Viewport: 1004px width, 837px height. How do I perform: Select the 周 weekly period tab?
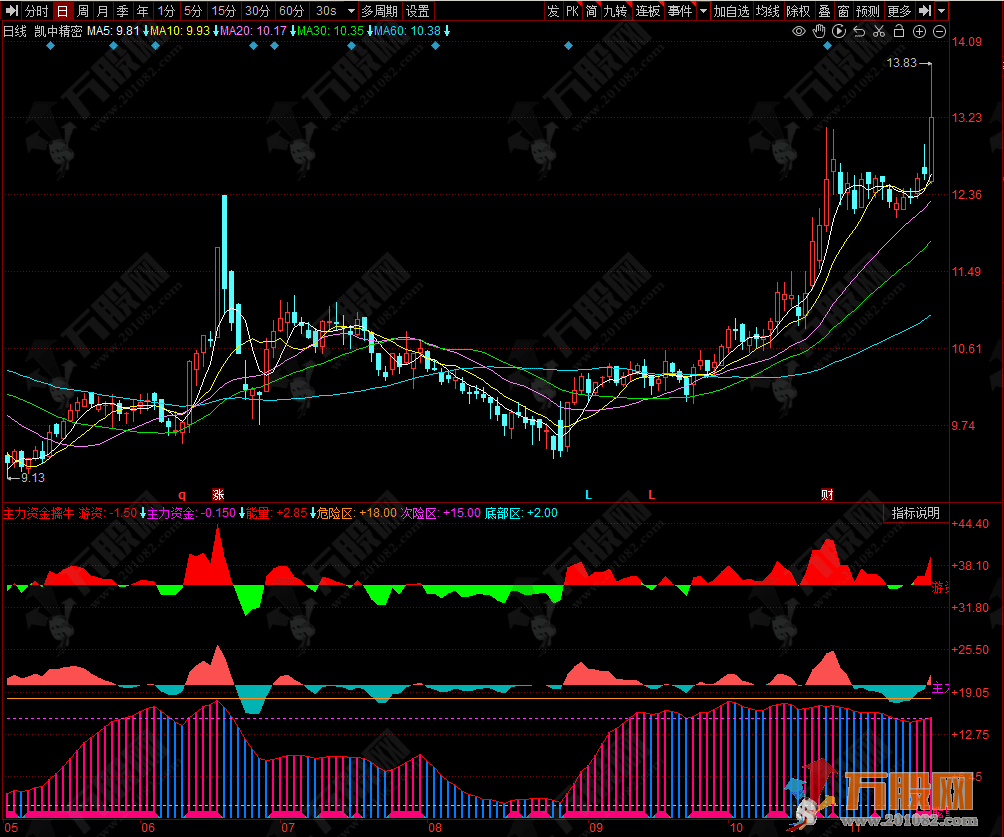point(83,11)
